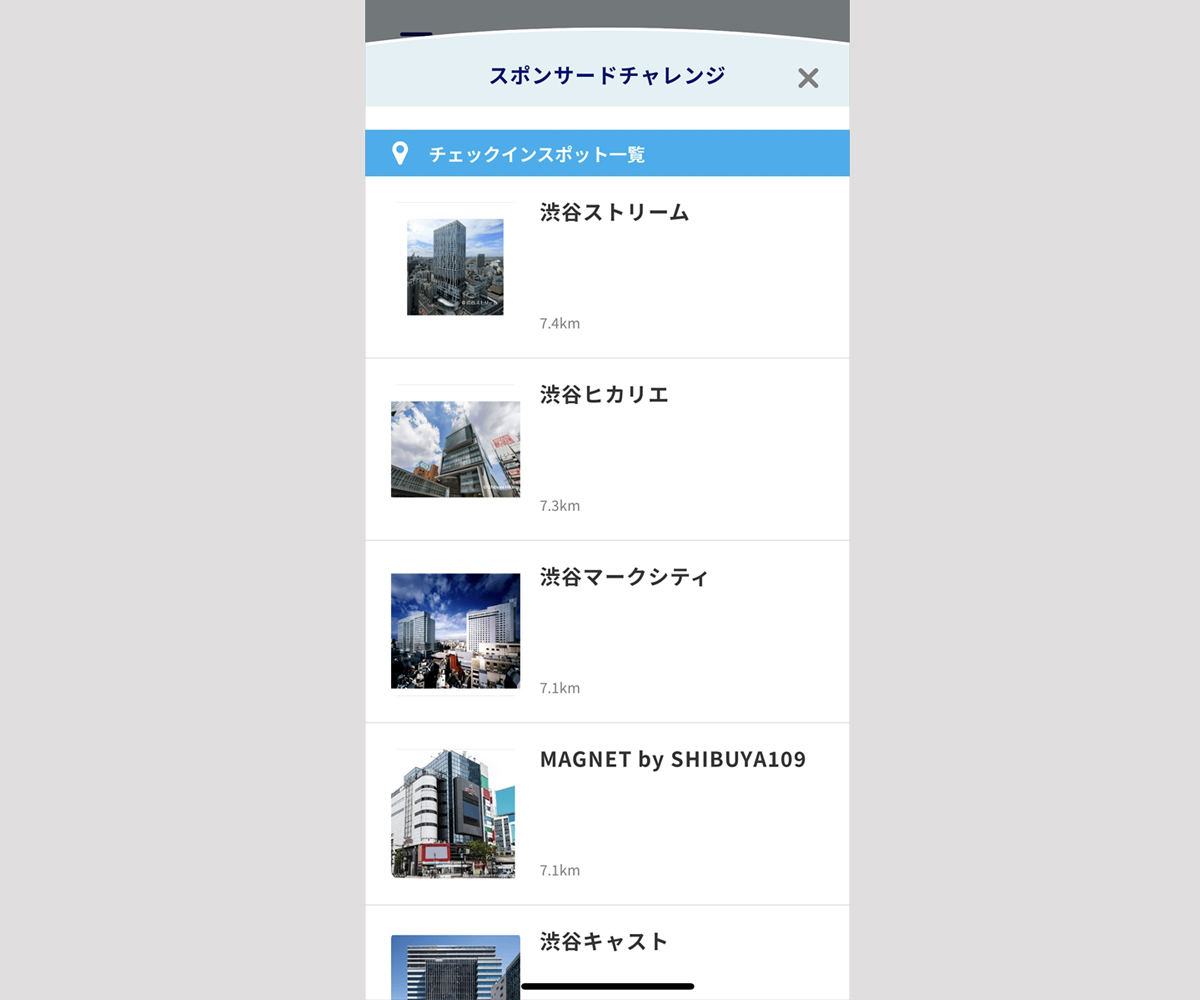Open the 渋谷ヒカリエ thumbnail image
Screen dimensions: 1200x1000
455,449
